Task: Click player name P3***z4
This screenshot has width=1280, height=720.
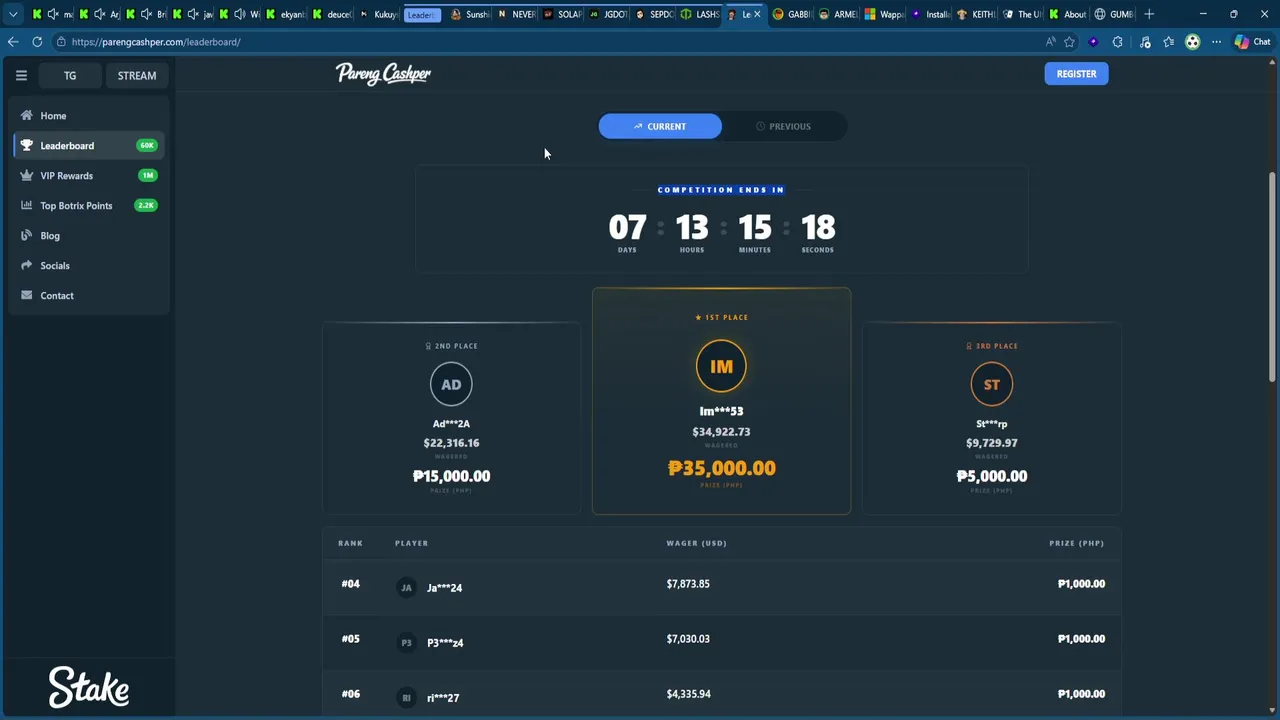Action: 445,643
